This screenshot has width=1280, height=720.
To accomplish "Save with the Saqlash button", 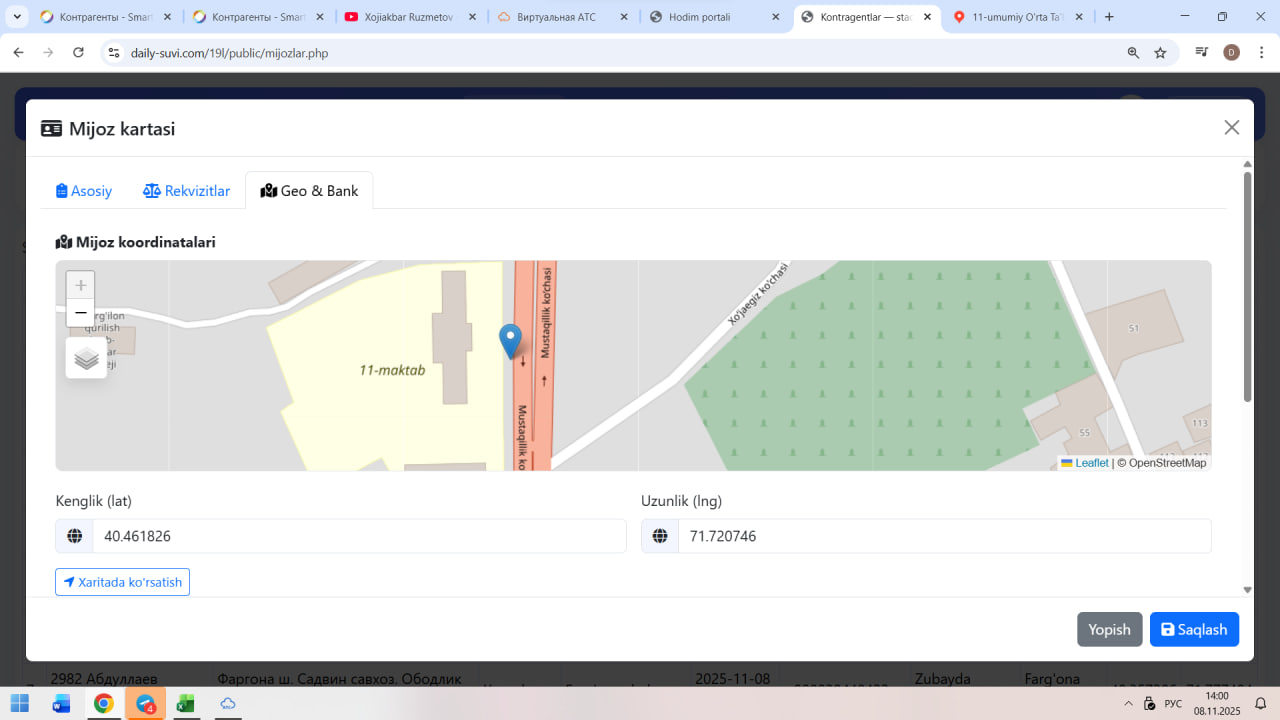I will coord(1194,630).
